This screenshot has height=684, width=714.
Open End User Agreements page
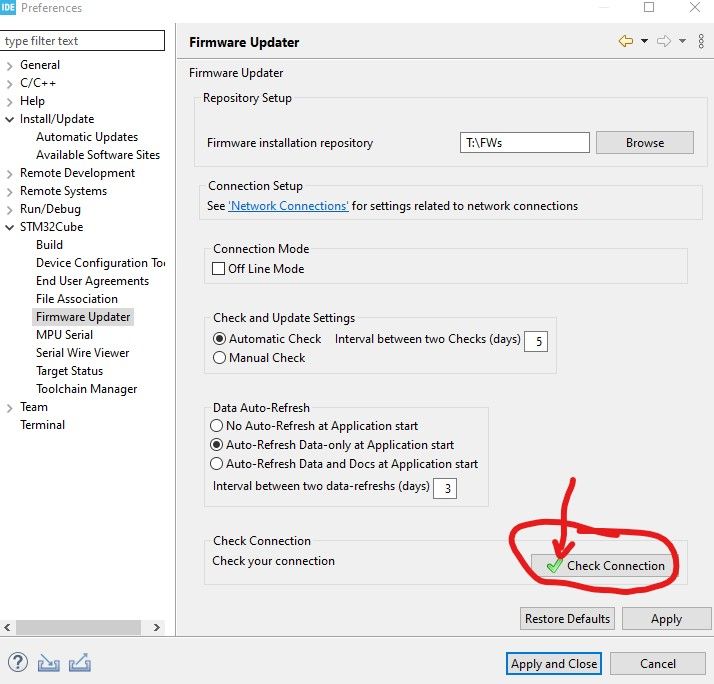tap(92, 281)
